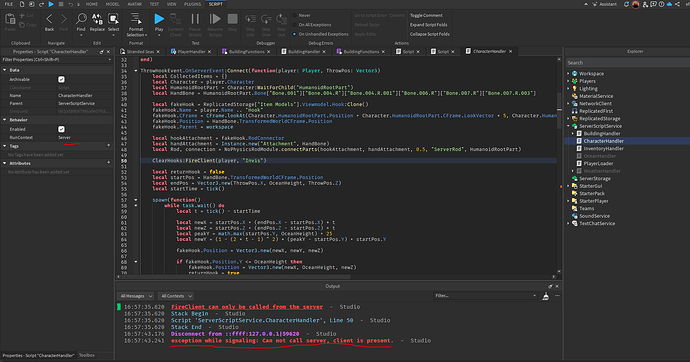Viewport: 690px width, 362px height.
Task: Open the Assistant icon in top bar
Action: [595, 4]
